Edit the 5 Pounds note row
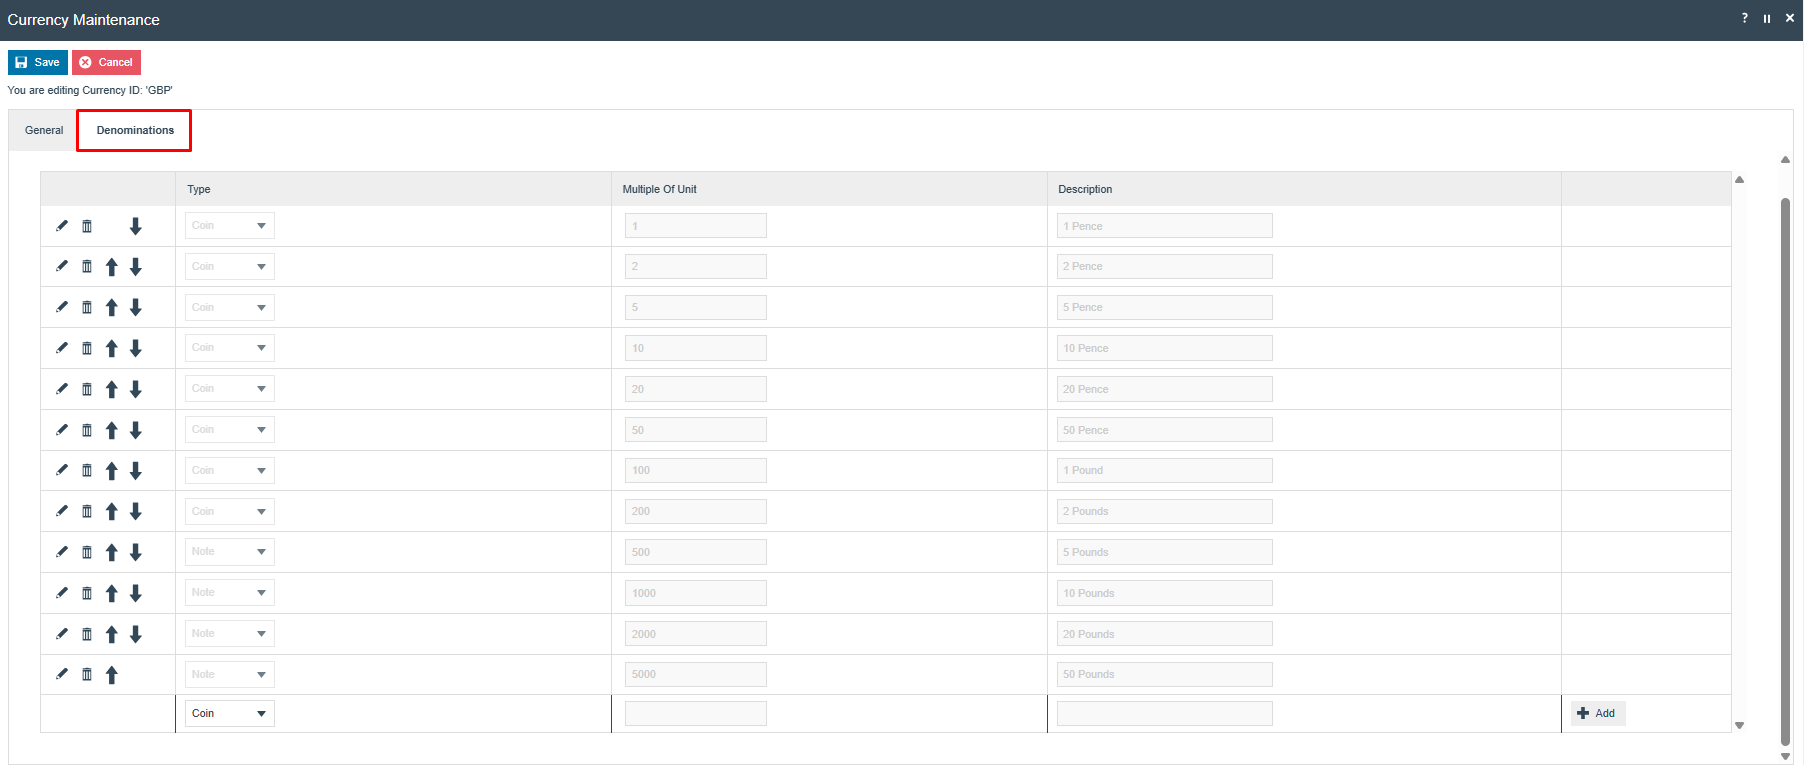The height and width of the screenshot is (765, 1804). [x=62, y=552]
